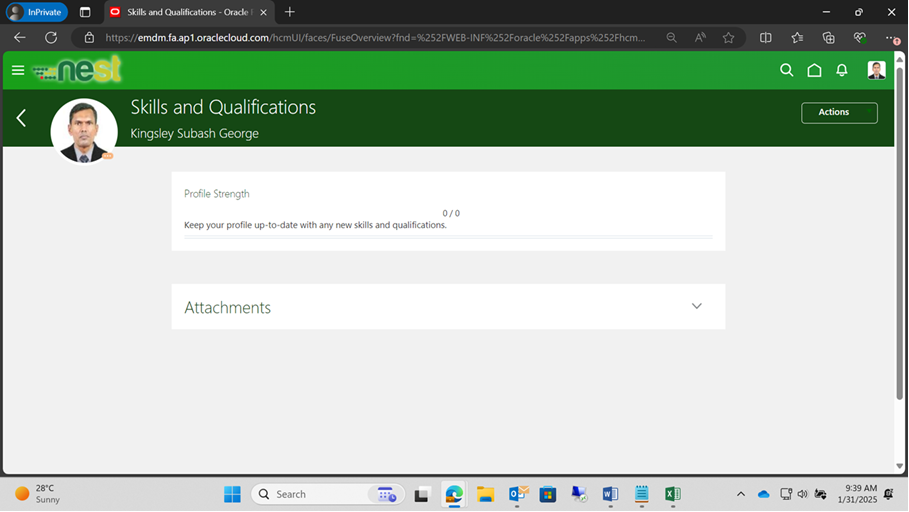Image resolution: width=909 pixels, height=512 pixels.
Task: Open File Explorer on taskbar
Action: click(x=485, y=494)
